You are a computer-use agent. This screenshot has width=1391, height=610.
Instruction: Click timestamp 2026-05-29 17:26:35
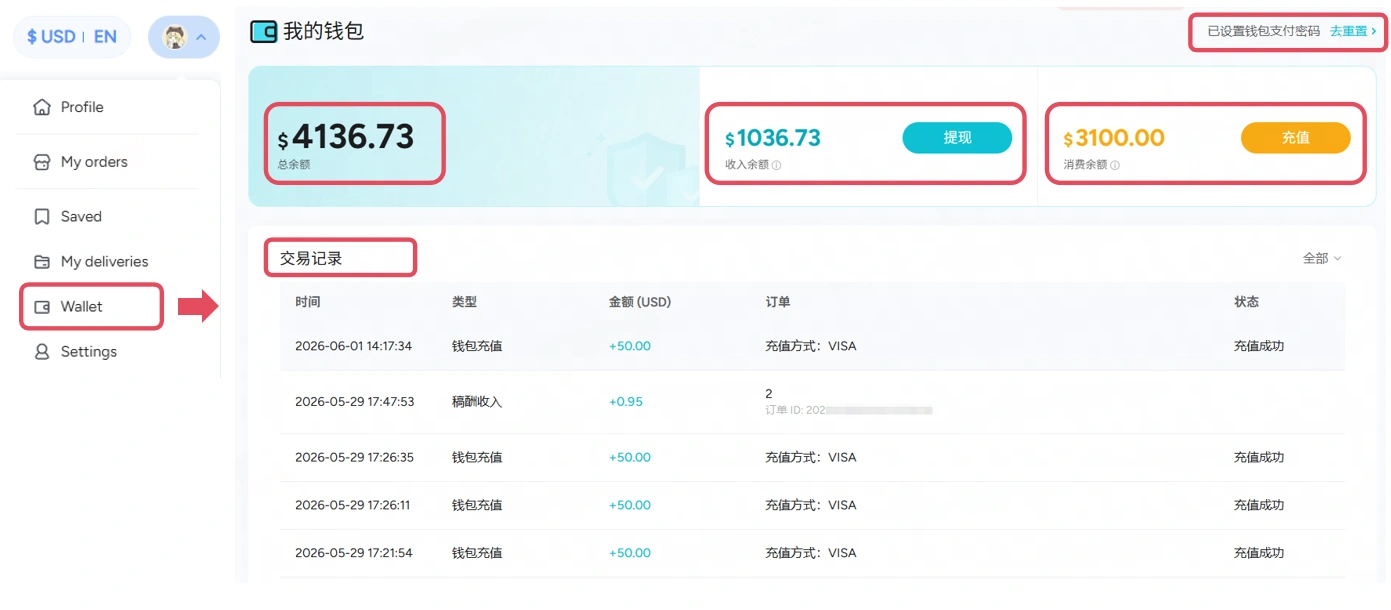click(x=354, y=457)
